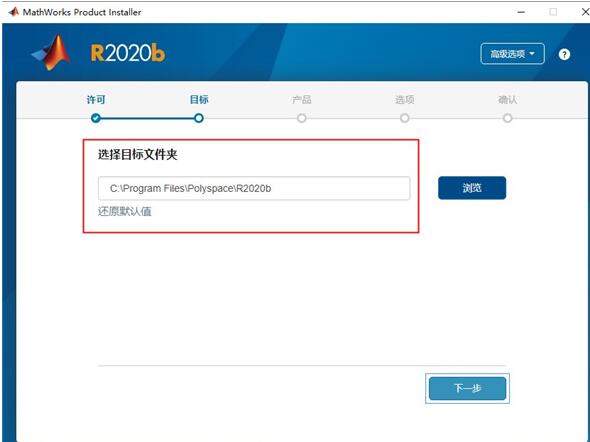Viewport: 590px width, 442px height.
Task: Select the 许可 step label
Action: pos(96,100)
